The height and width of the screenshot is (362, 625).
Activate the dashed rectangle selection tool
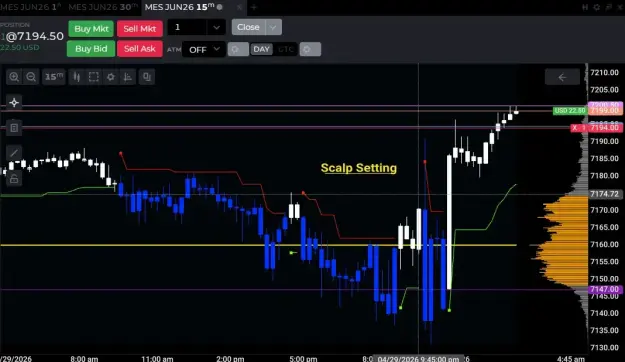click(x=94, y=77)
